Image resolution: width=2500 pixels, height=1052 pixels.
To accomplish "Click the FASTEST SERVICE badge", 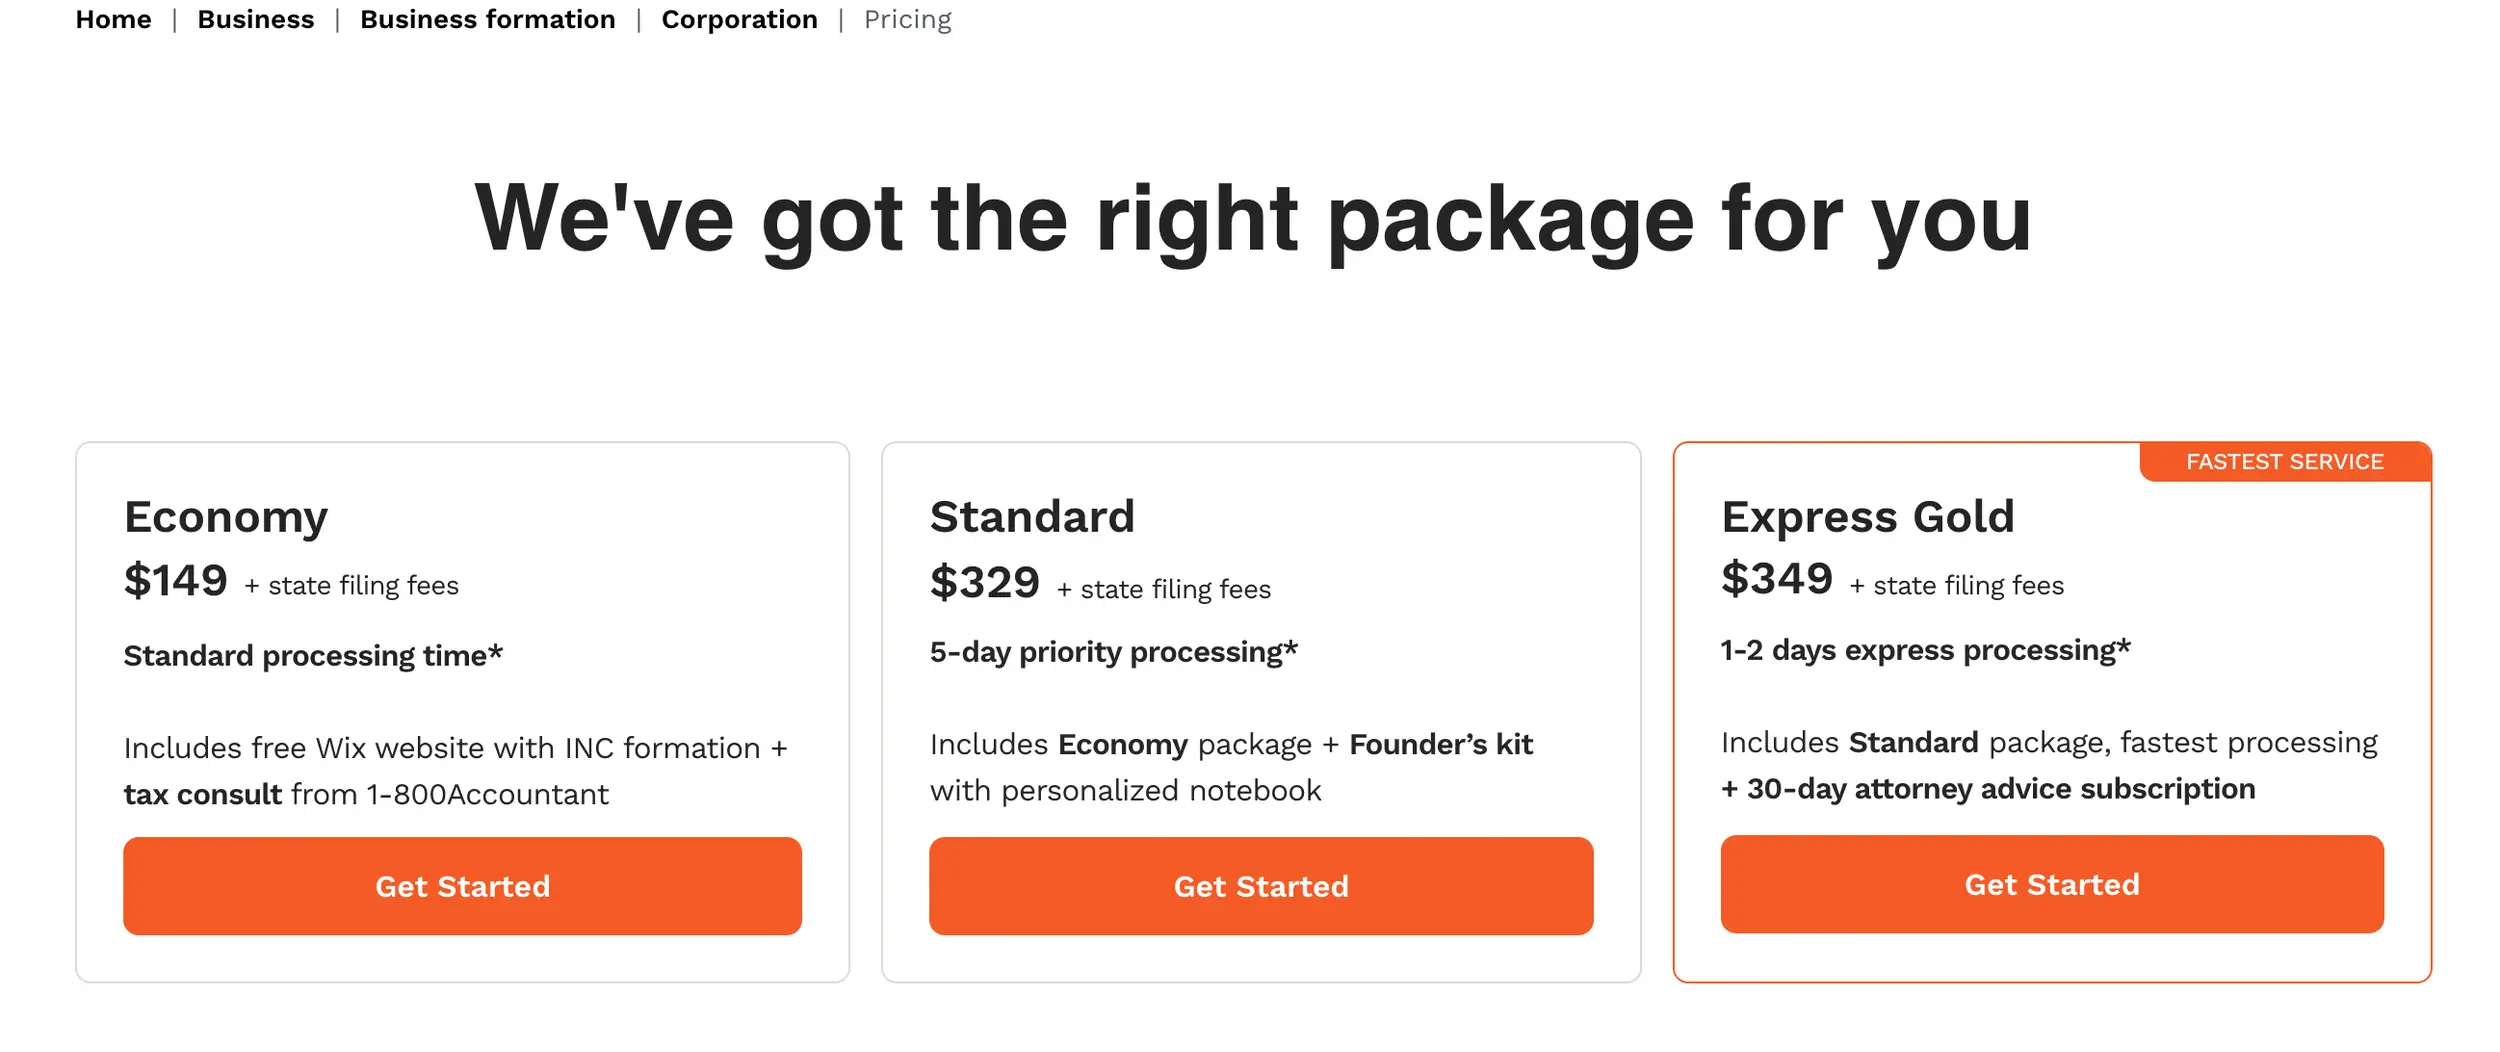I will coord(2284,462).
